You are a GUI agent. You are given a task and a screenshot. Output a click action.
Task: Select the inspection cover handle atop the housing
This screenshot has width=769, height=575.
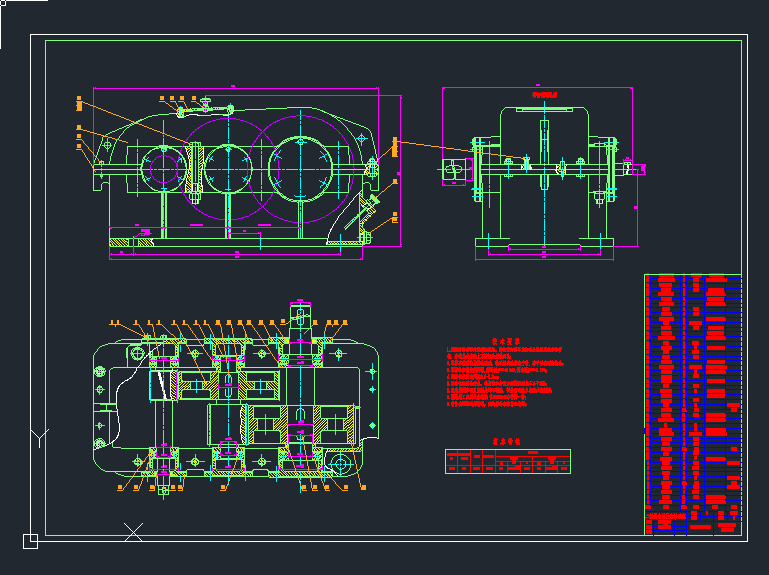click(205, 104)
